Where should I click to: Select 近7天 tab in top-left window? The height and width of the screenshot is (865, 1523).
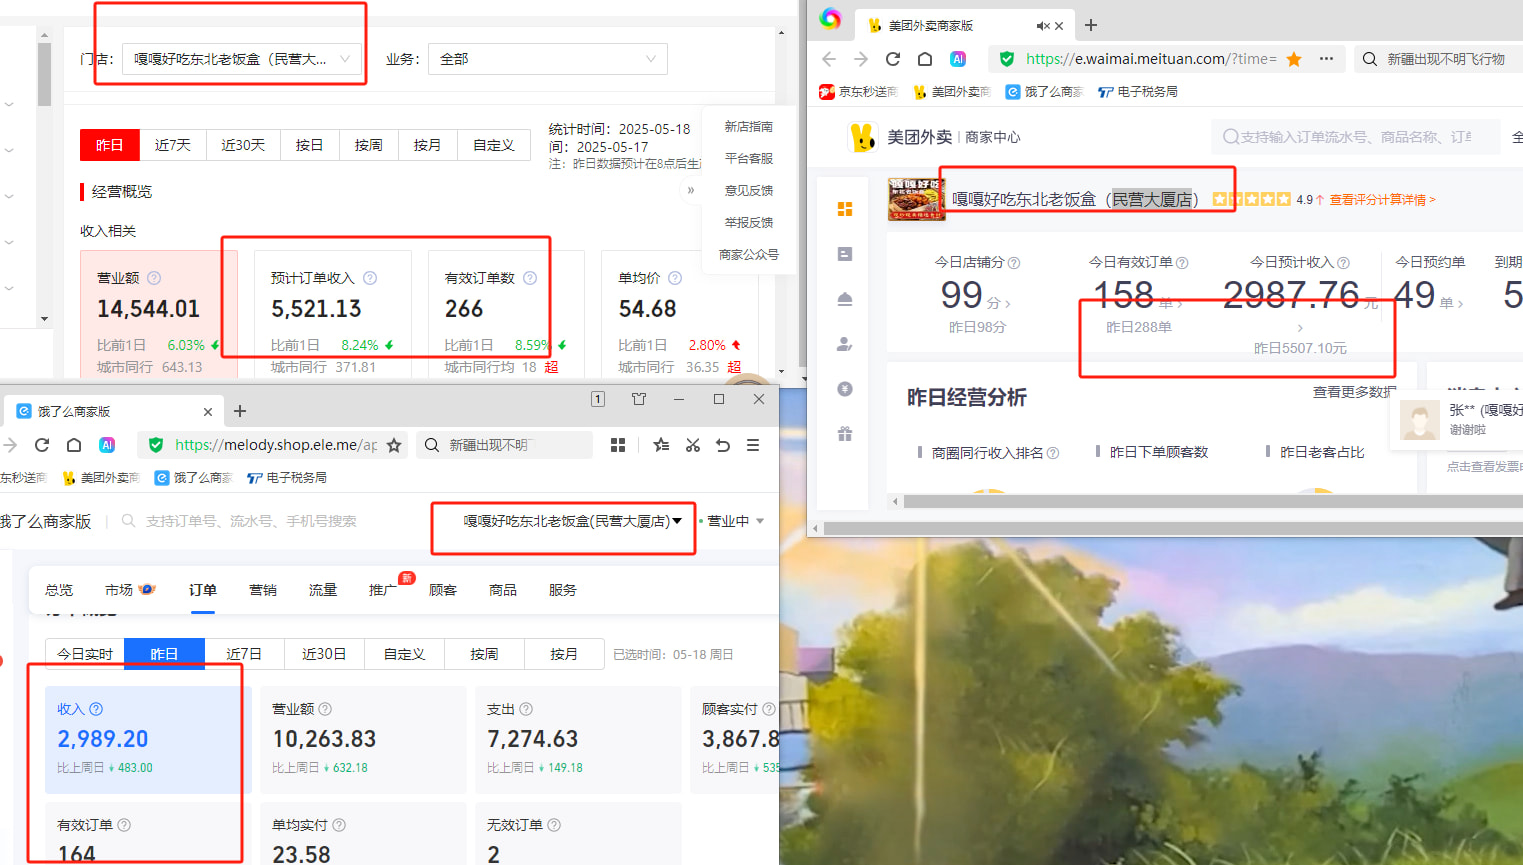[x=172, y=145]
